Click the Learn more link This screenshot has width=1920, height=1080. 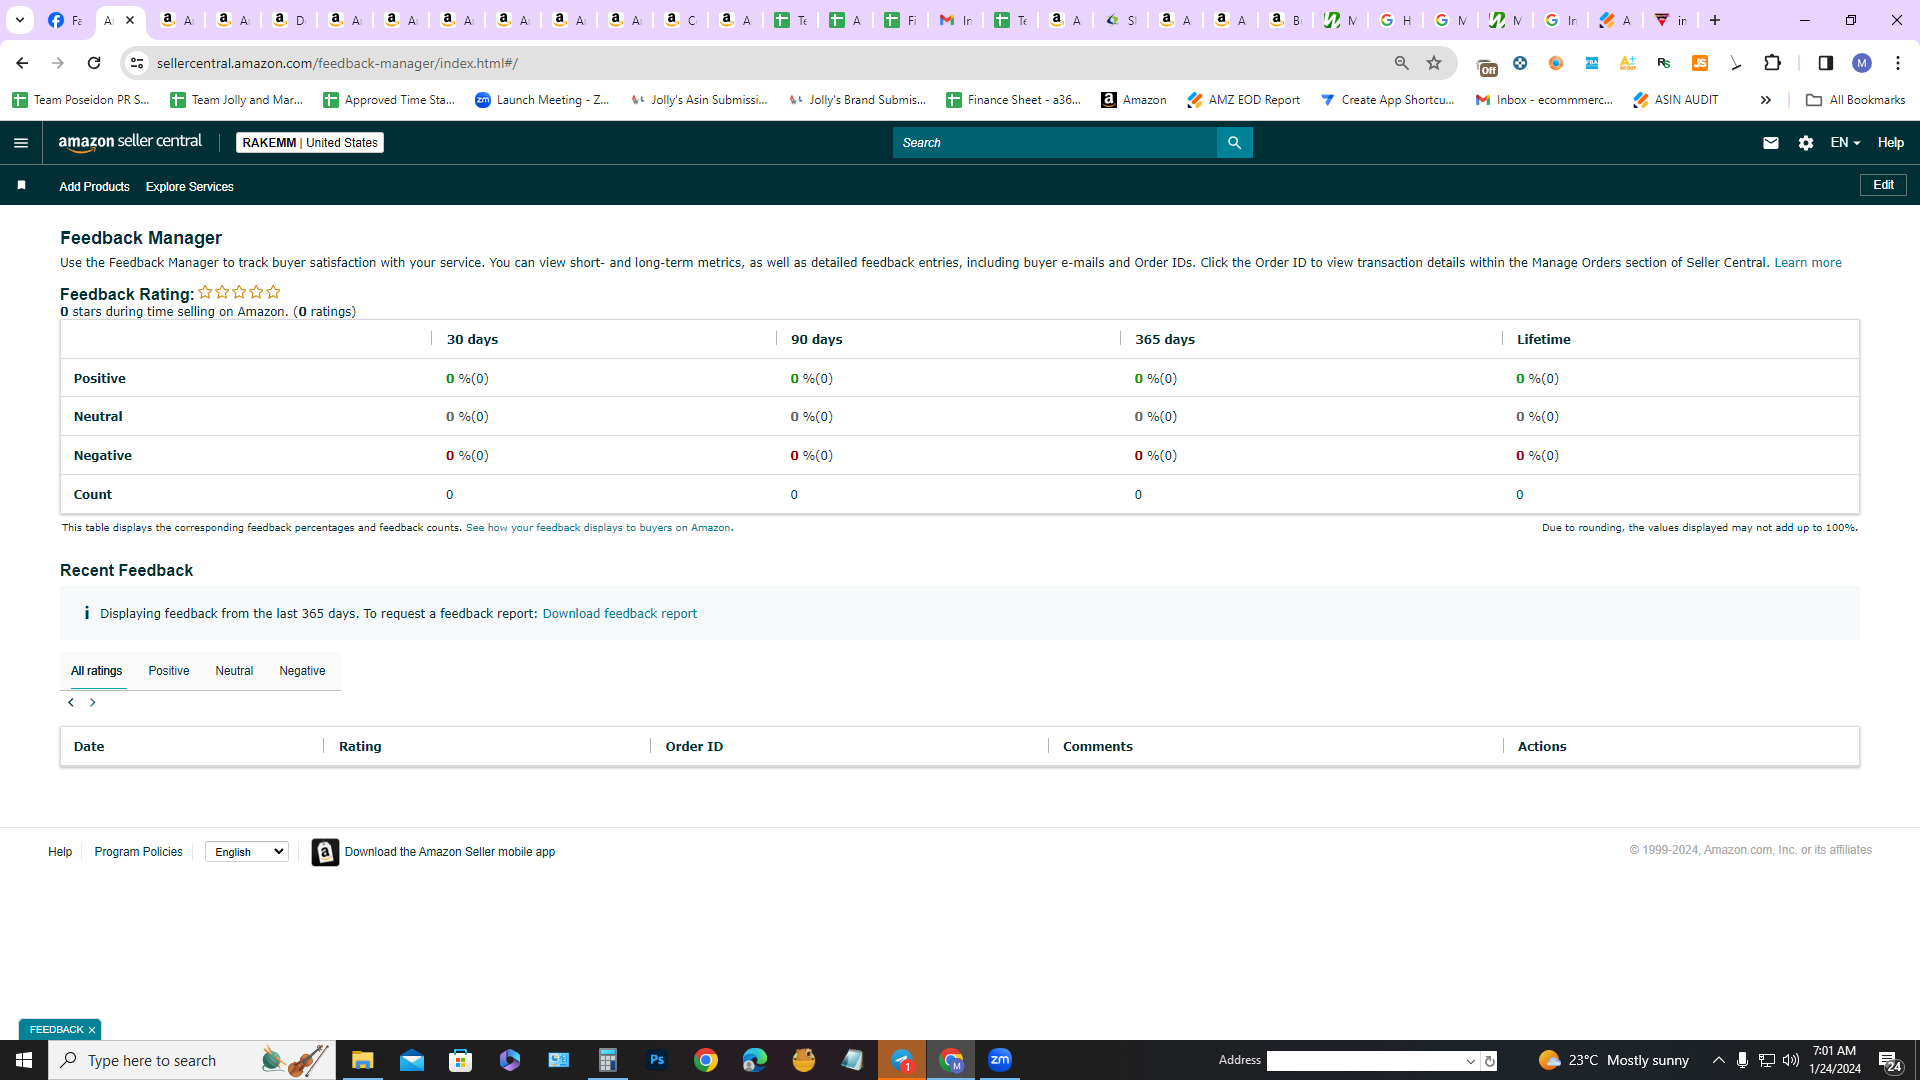click(x=1808, y=263)
